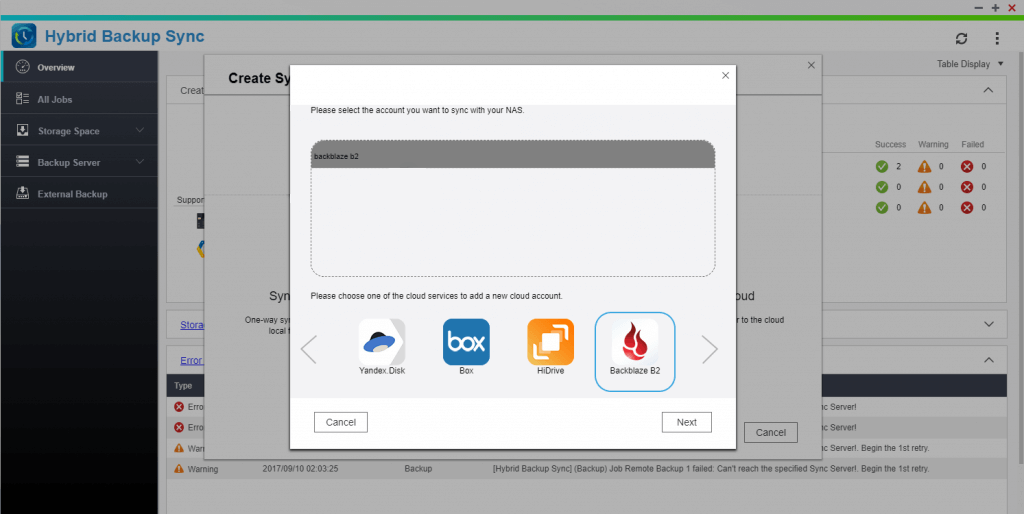
Task: Click the All Jobs list icon
Action: [22, 99]
